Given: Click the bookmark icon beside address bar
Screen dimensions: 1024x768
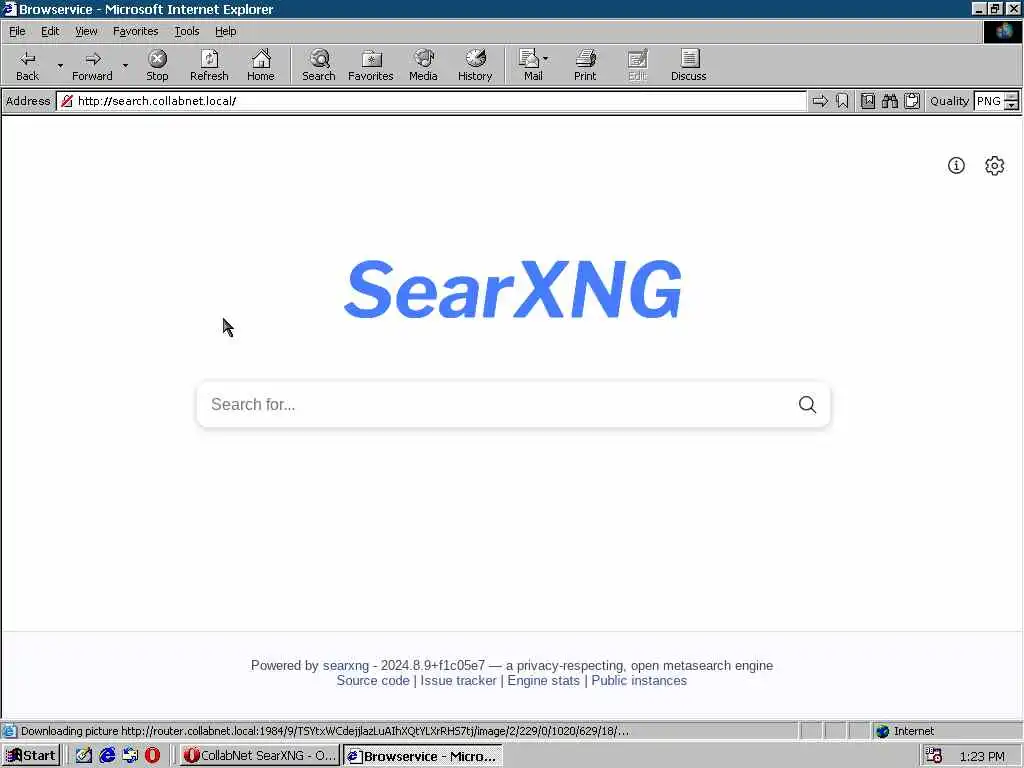Looking at the screenshot, I should pyautogui.click(x=842, y=101).
